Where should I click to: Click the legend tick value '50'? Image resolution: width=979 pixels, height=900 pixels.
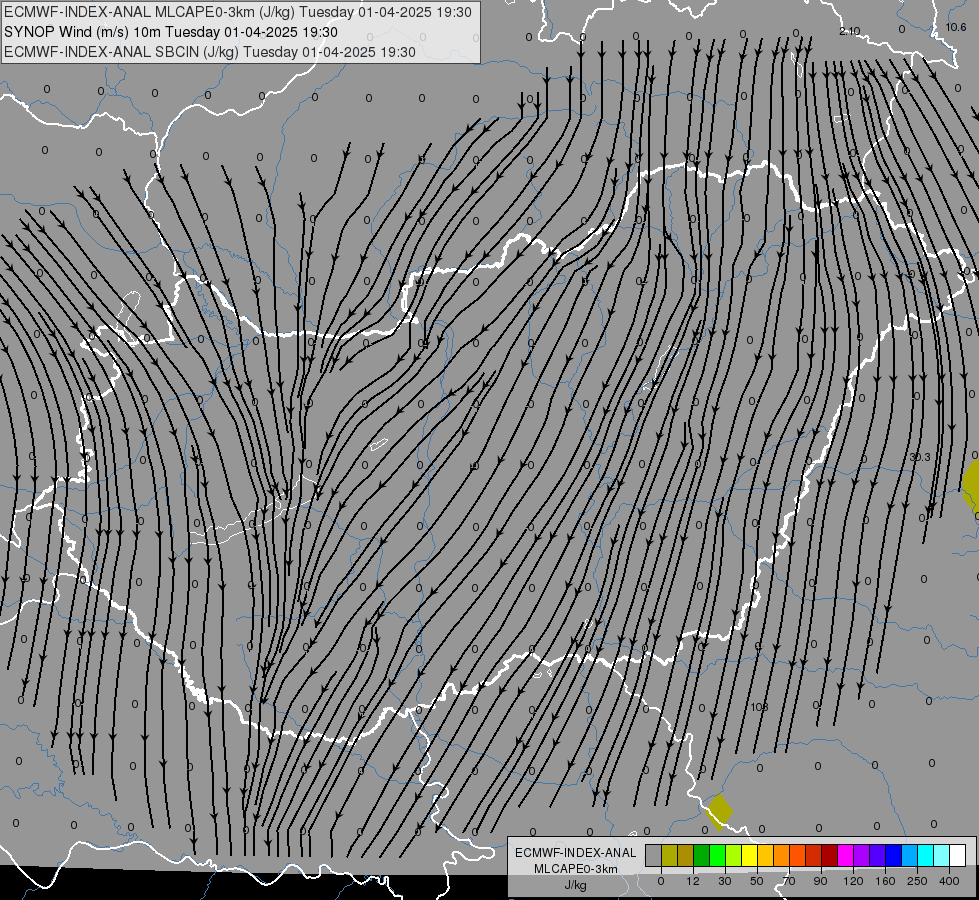[757, 881]
